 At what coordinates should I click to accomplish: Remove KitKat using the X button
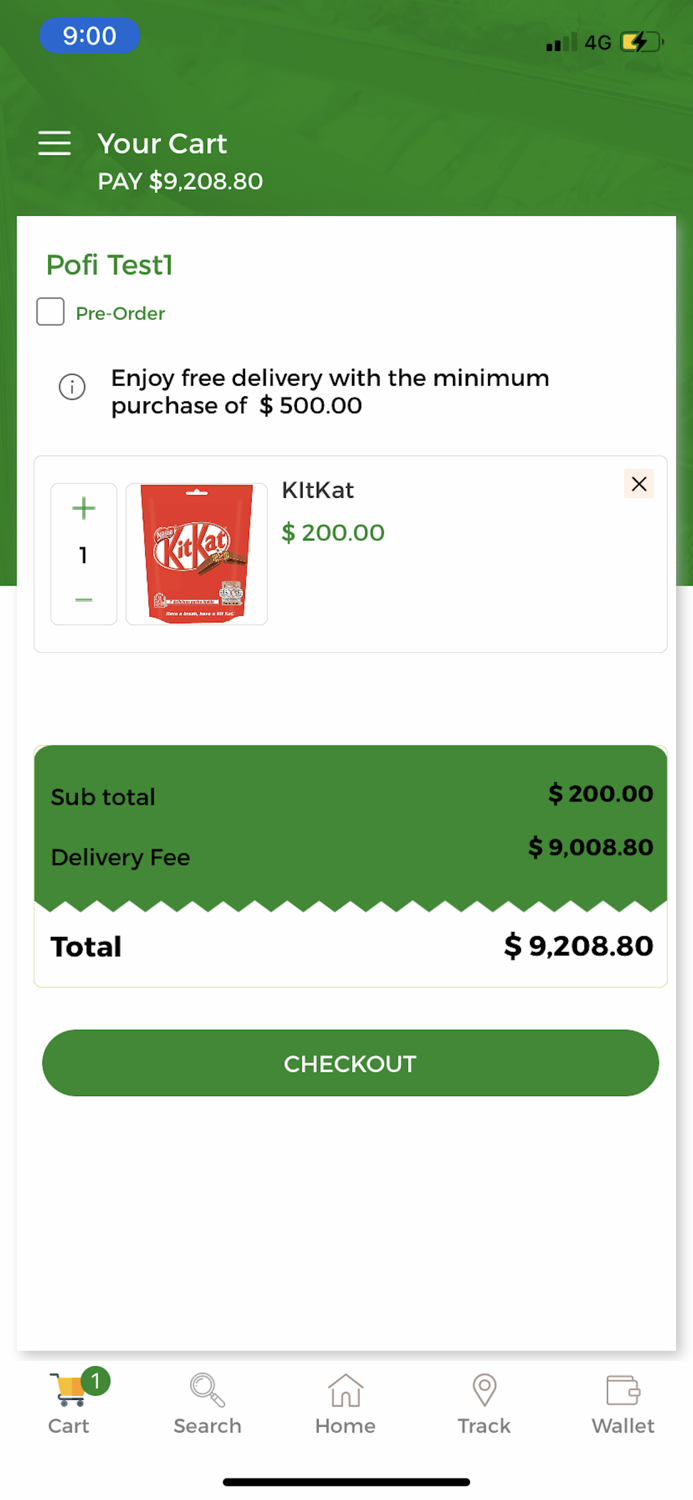(x=639, y=483)
